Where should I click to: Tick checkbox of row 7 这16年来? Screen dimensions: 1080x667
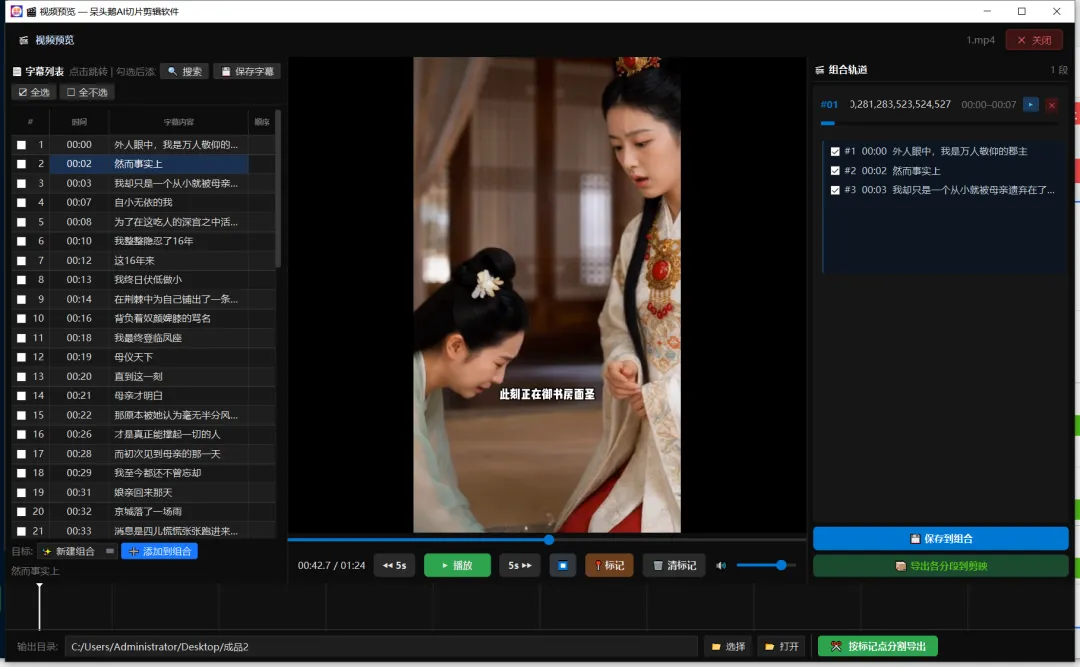click(21, 260)
